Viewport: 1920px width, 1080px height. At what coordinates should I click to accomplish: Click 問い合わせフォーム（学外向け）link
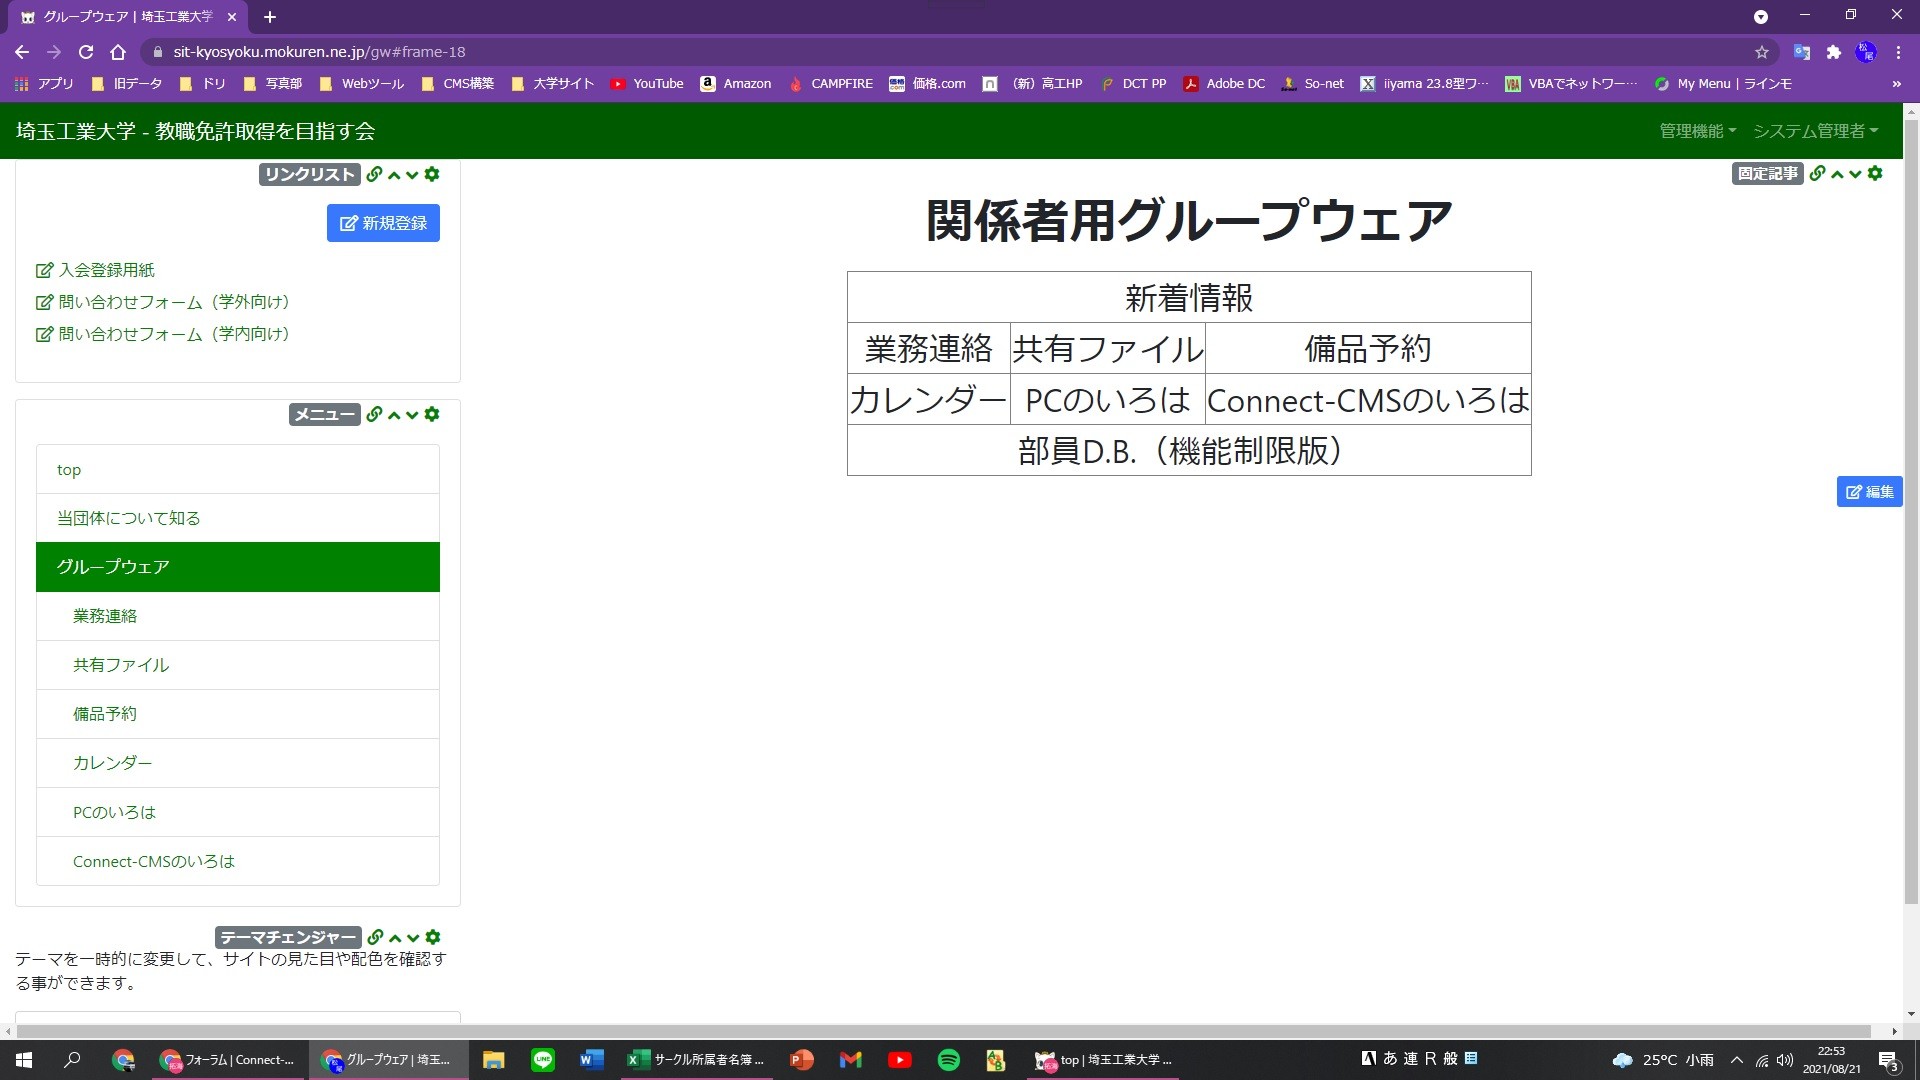174,302
